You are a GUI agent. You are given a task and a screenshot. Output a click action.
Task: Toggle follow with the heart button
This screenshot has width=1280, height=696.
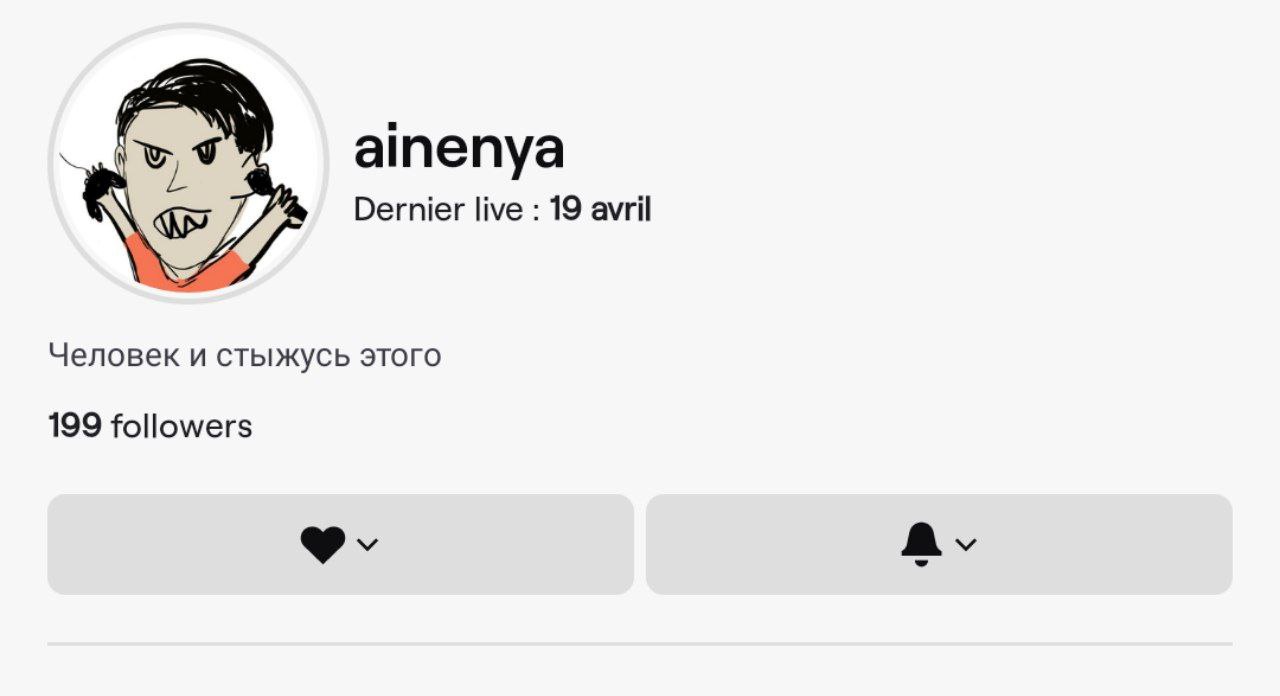(x=340, y=544)
